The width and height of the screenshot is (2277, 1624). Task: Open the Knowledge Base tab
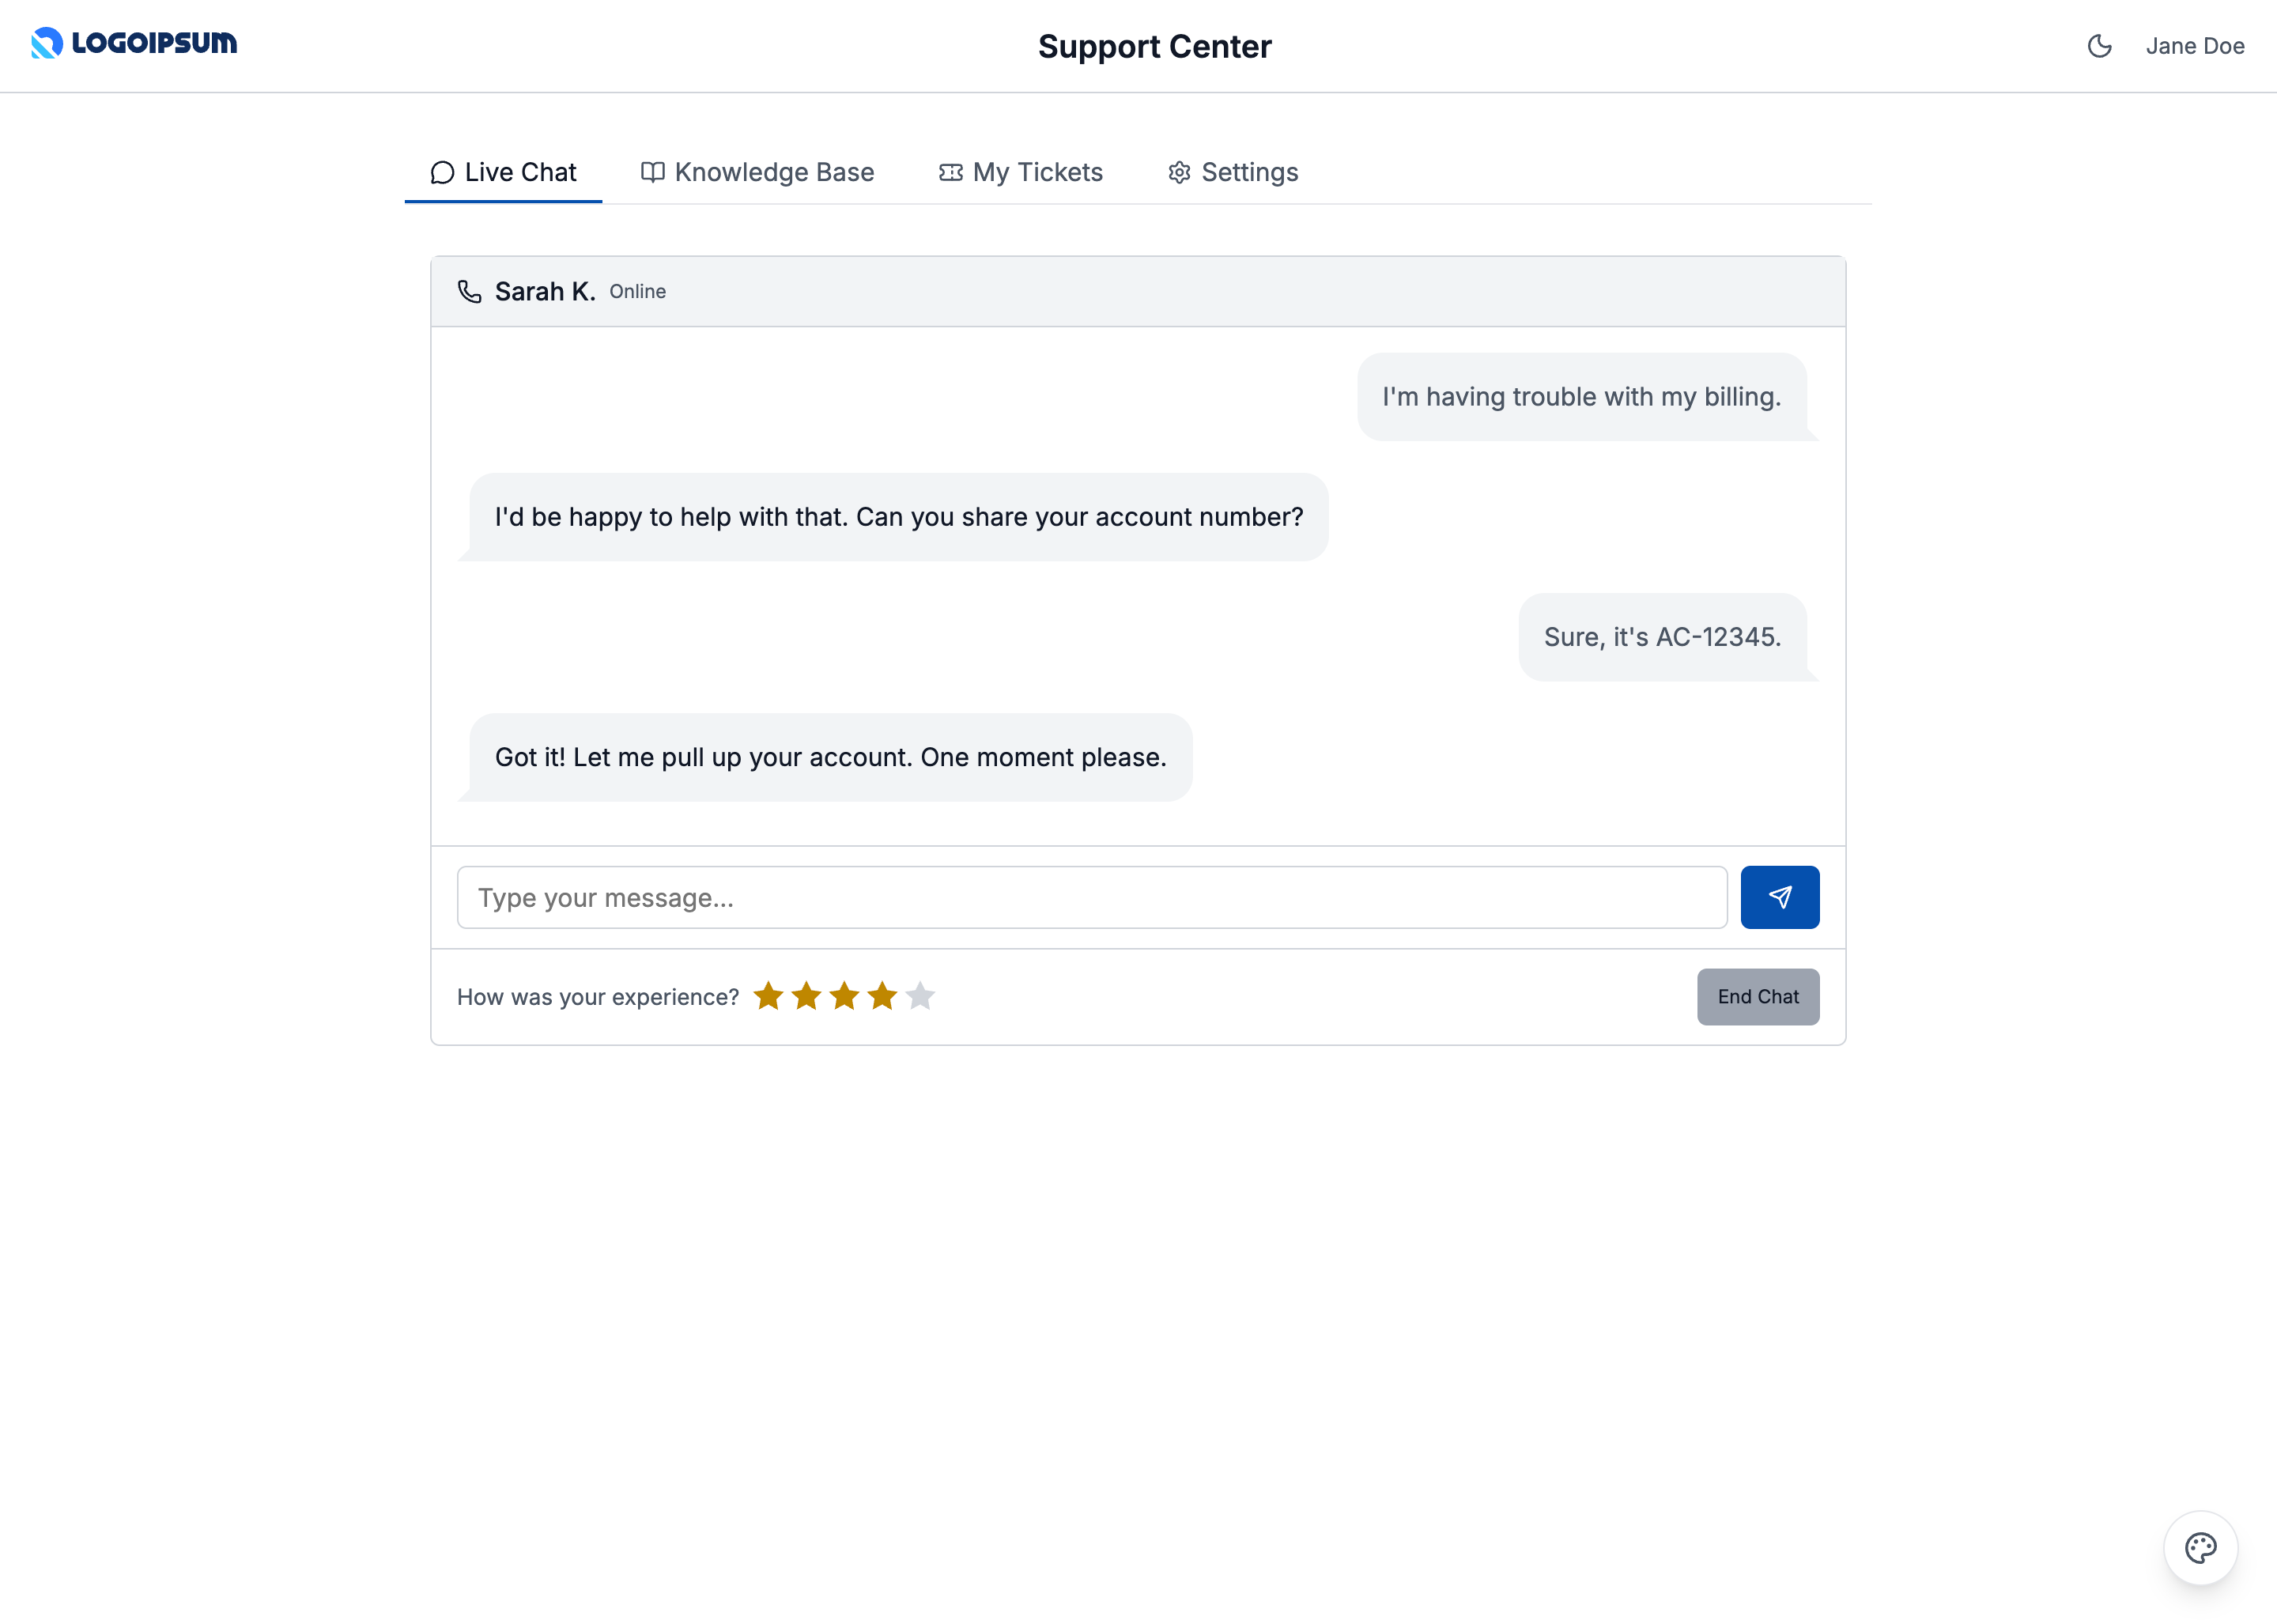pyautogui.click(x=757, y=172)
